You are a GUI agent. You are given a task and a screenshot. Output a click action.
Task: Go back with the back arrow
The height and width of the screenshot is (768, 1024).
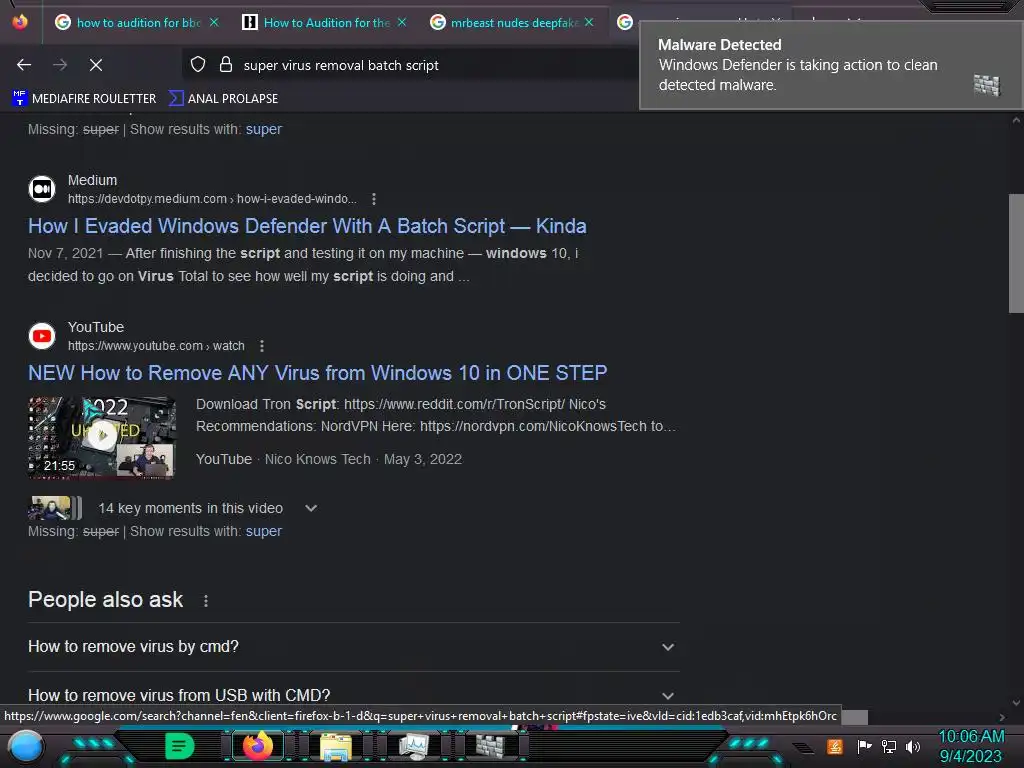pos(24,65)
